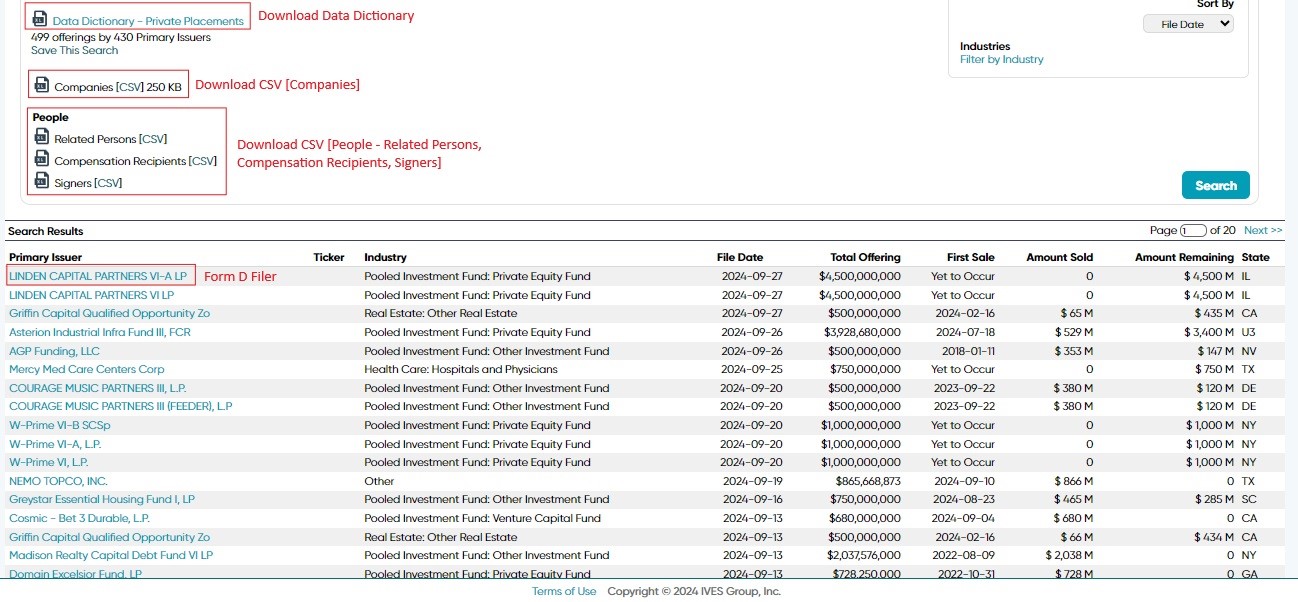
Task: Open the Sort By File Date dropdown
Action: coord(1188,24)
